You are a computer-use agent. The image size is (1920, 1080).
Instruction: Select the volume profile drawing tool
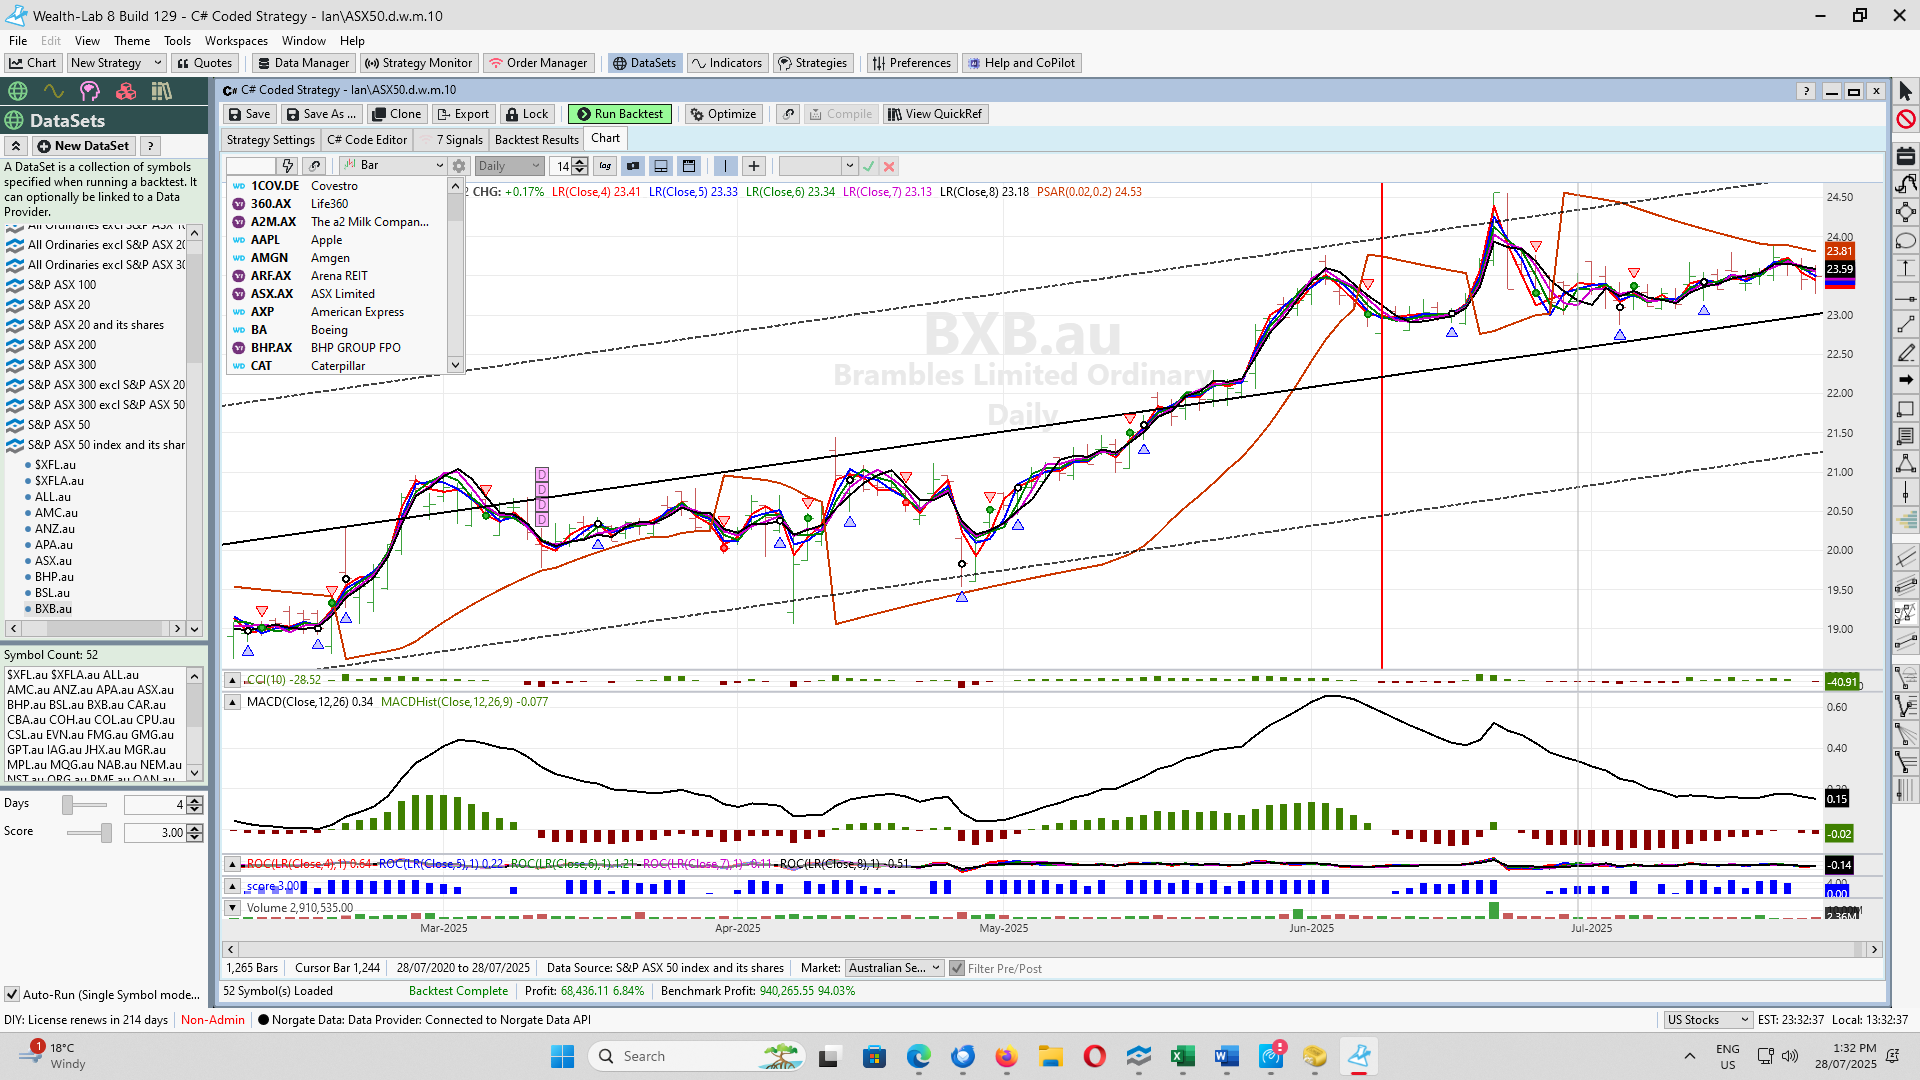point(1905,520)
